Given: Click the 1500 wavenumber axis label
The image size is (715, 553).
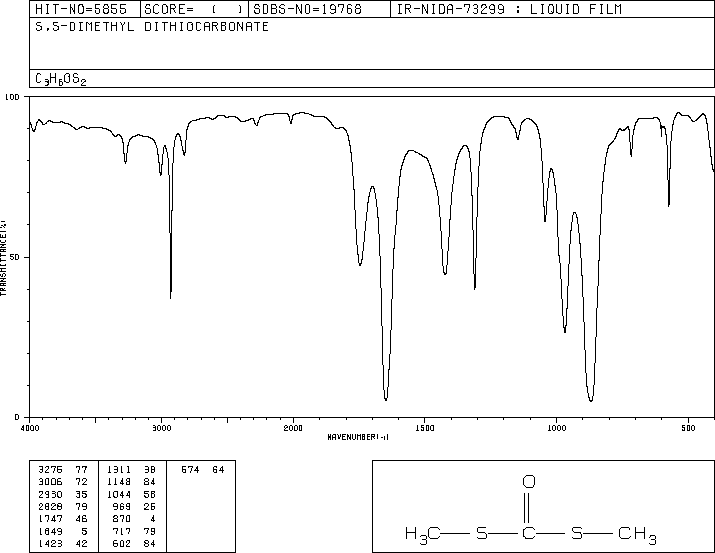Looking at the screenshot, I should [x=425, y=428].
